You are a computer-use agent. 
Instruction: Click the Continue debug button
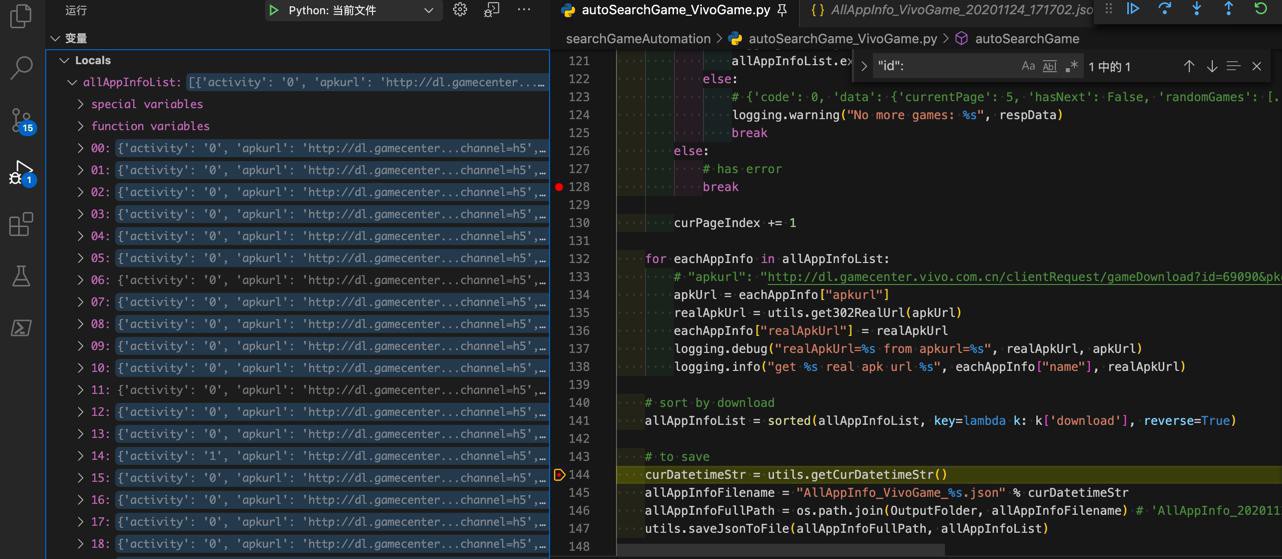pos(1133,9)
